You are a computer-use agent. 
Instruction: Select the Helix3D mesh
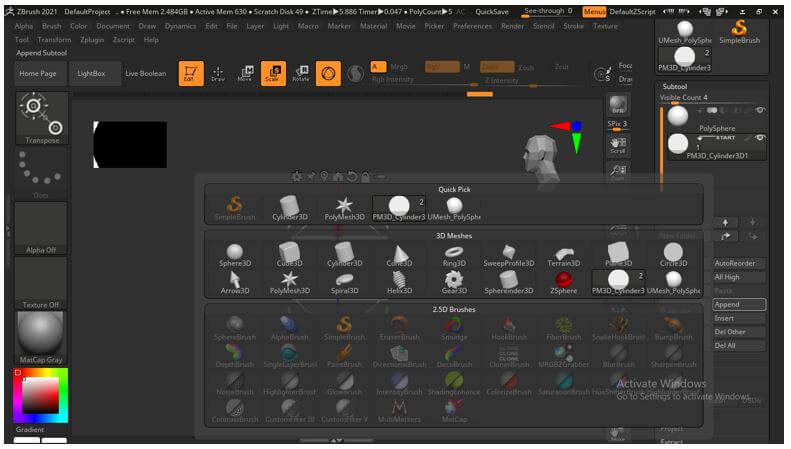click(400, 283)
